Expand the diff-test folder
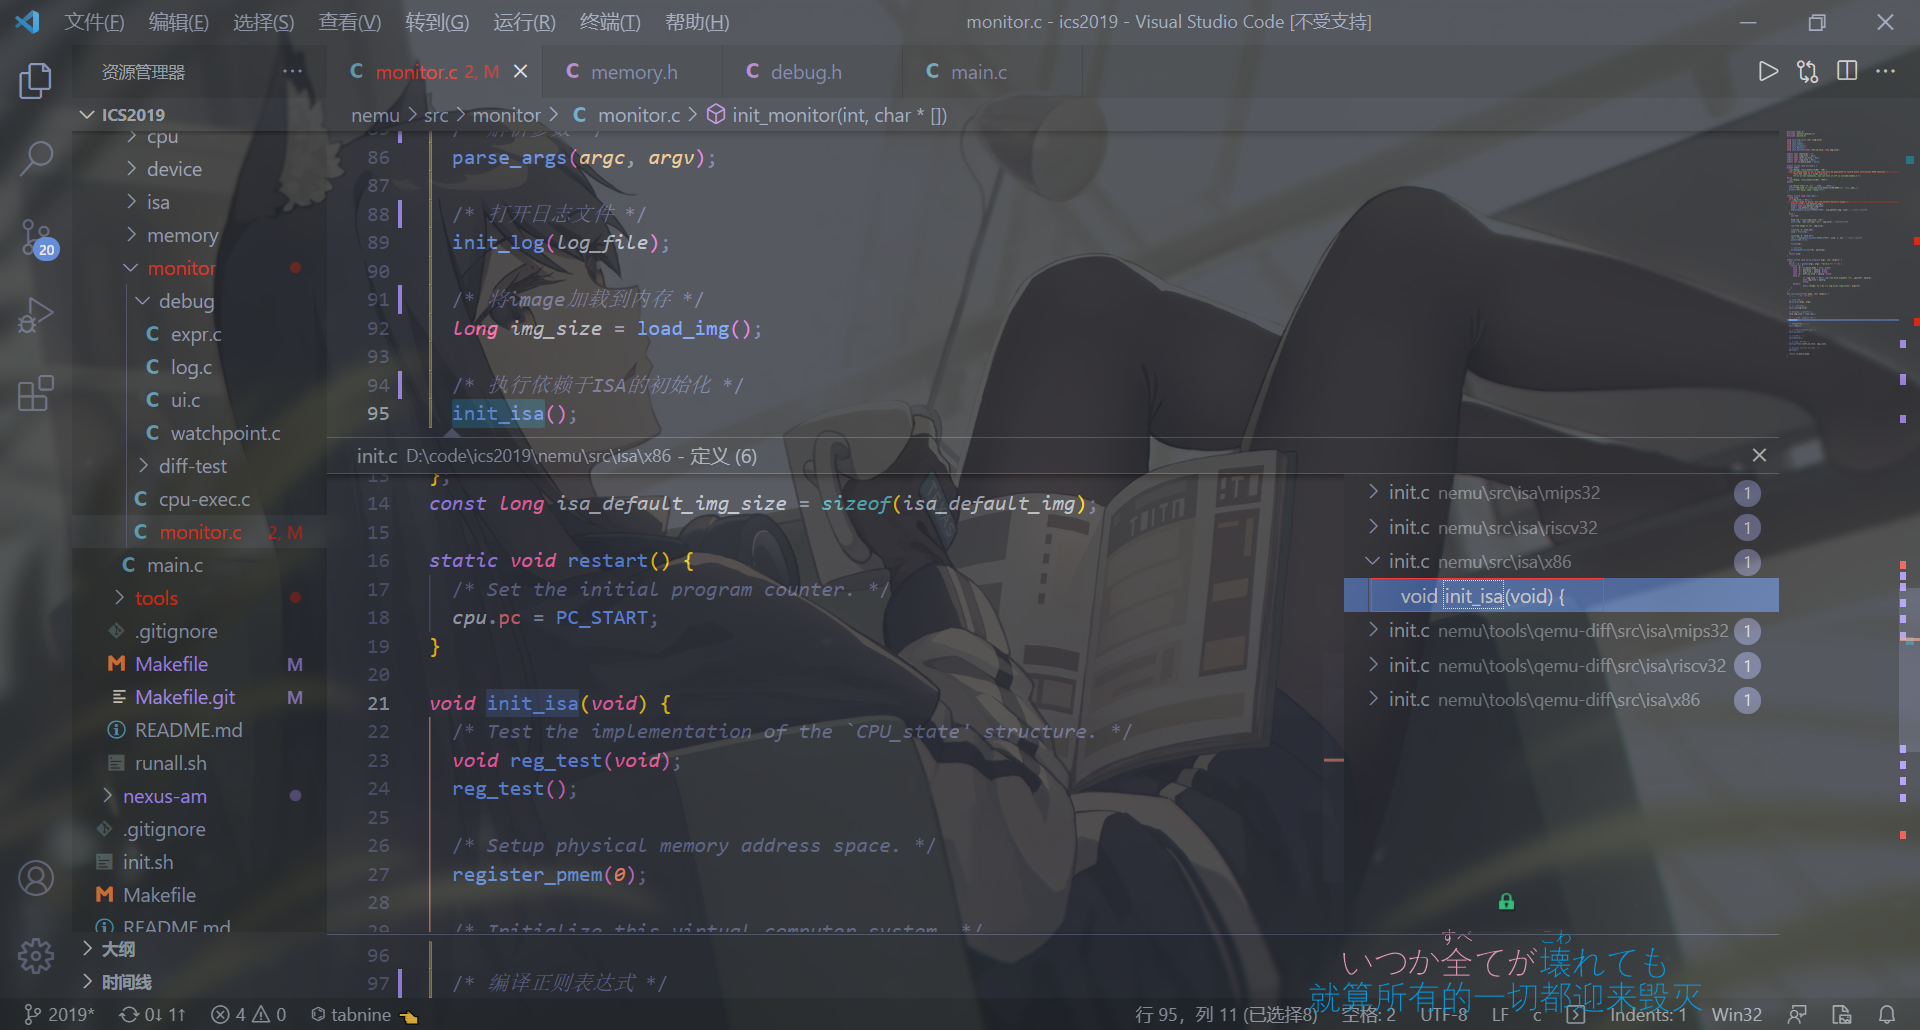The width and height of the screenshot is (1920, 1030). 200,466
